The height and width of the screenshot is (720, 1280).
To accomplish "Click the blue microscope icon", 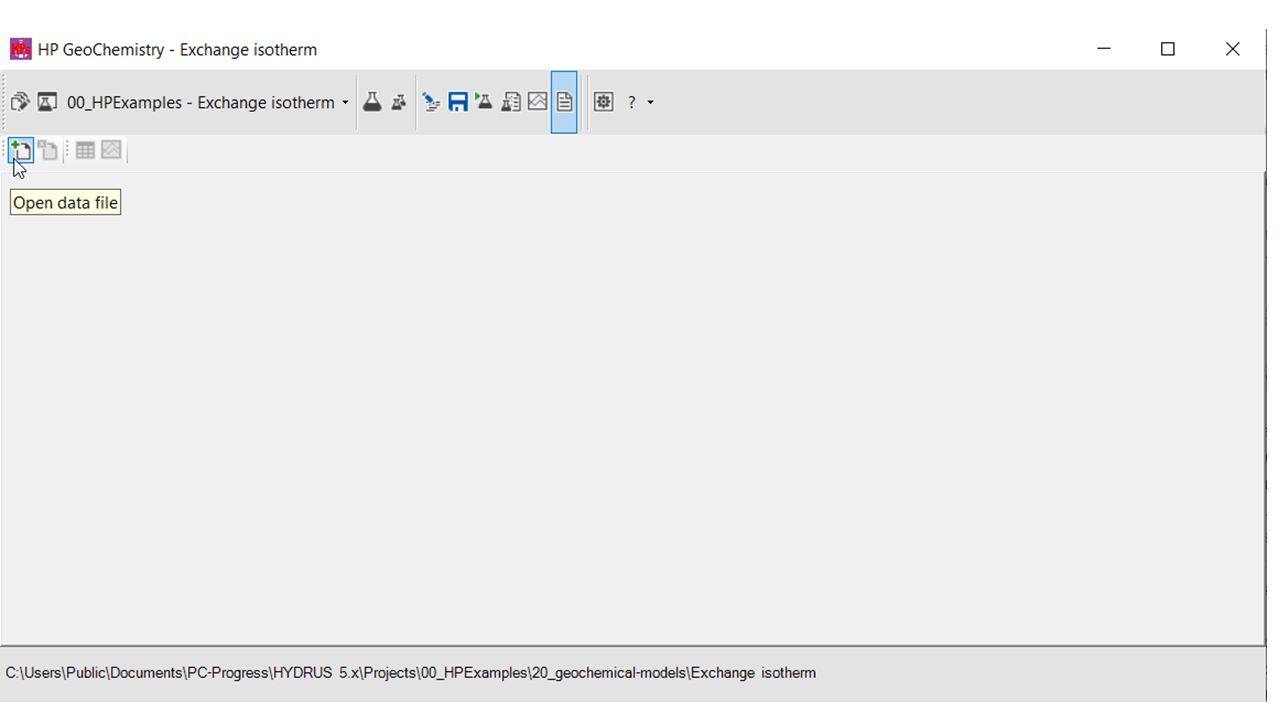I will 431,102.
